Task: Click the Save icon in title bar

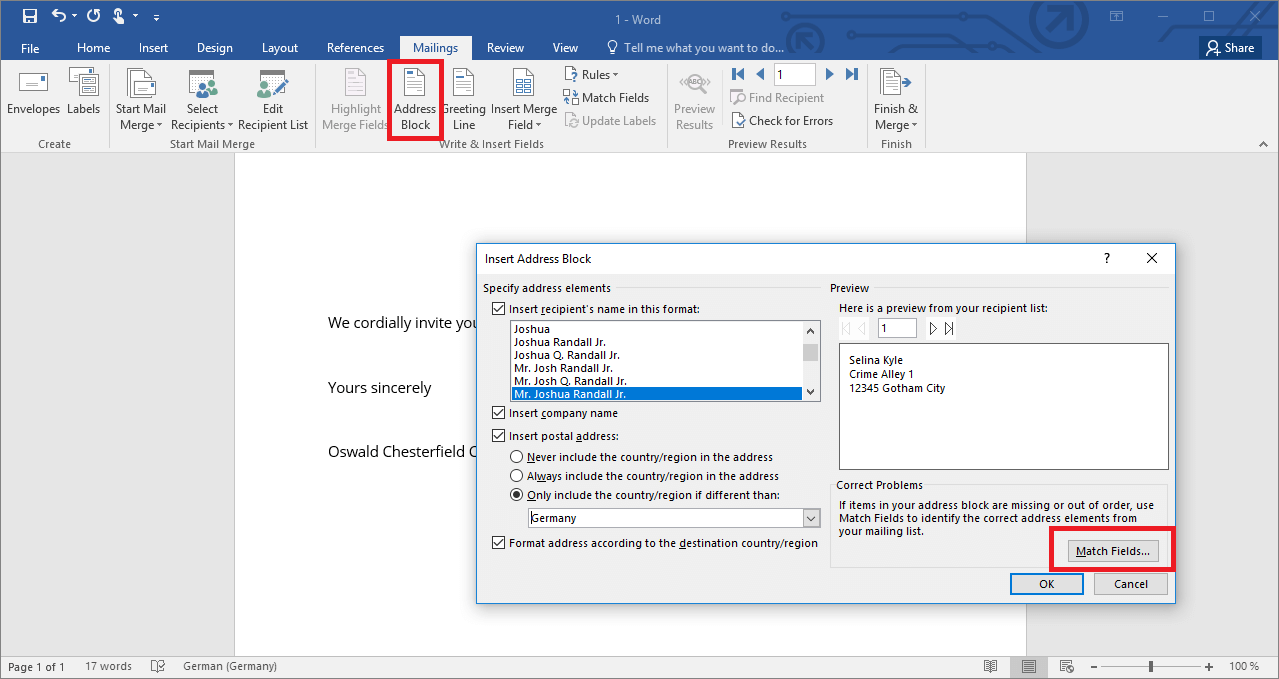Action: point(30,17)
